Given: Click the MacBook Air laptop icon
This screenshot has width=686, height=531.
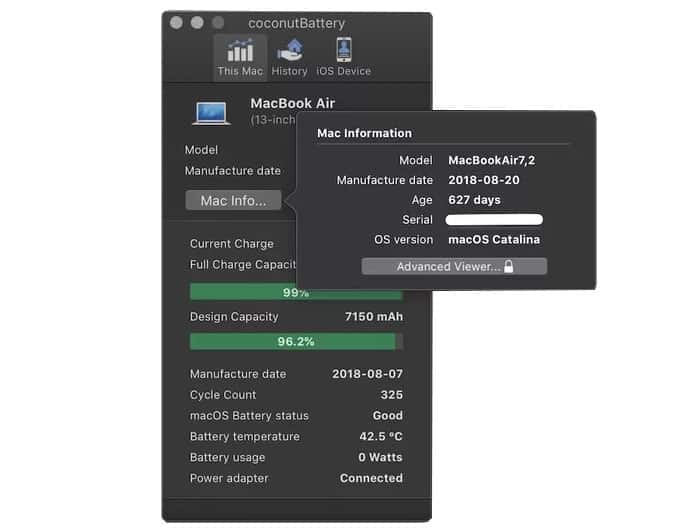Looking at the screenshot, I should (x=211, y=113).
